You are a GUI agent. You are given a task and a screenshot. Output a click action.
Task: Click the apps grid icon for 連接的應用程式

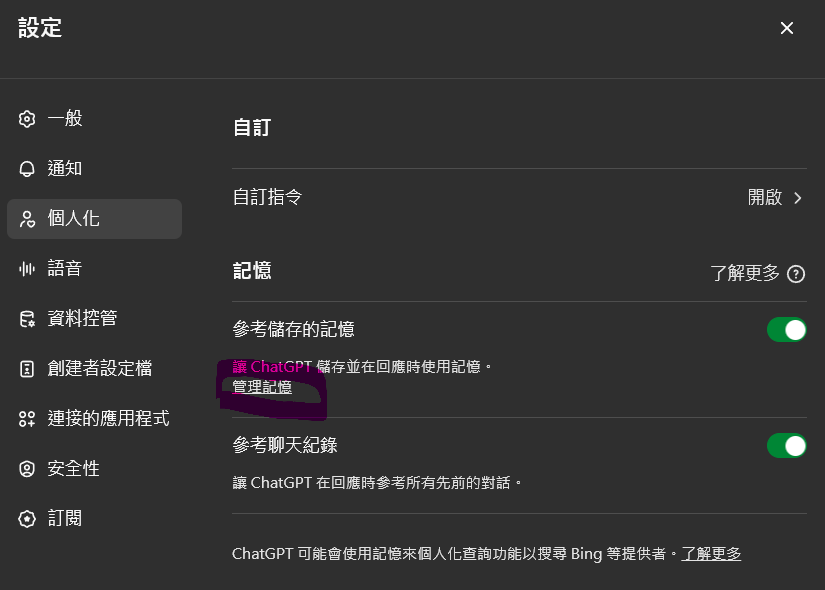[x=27, y=419]
